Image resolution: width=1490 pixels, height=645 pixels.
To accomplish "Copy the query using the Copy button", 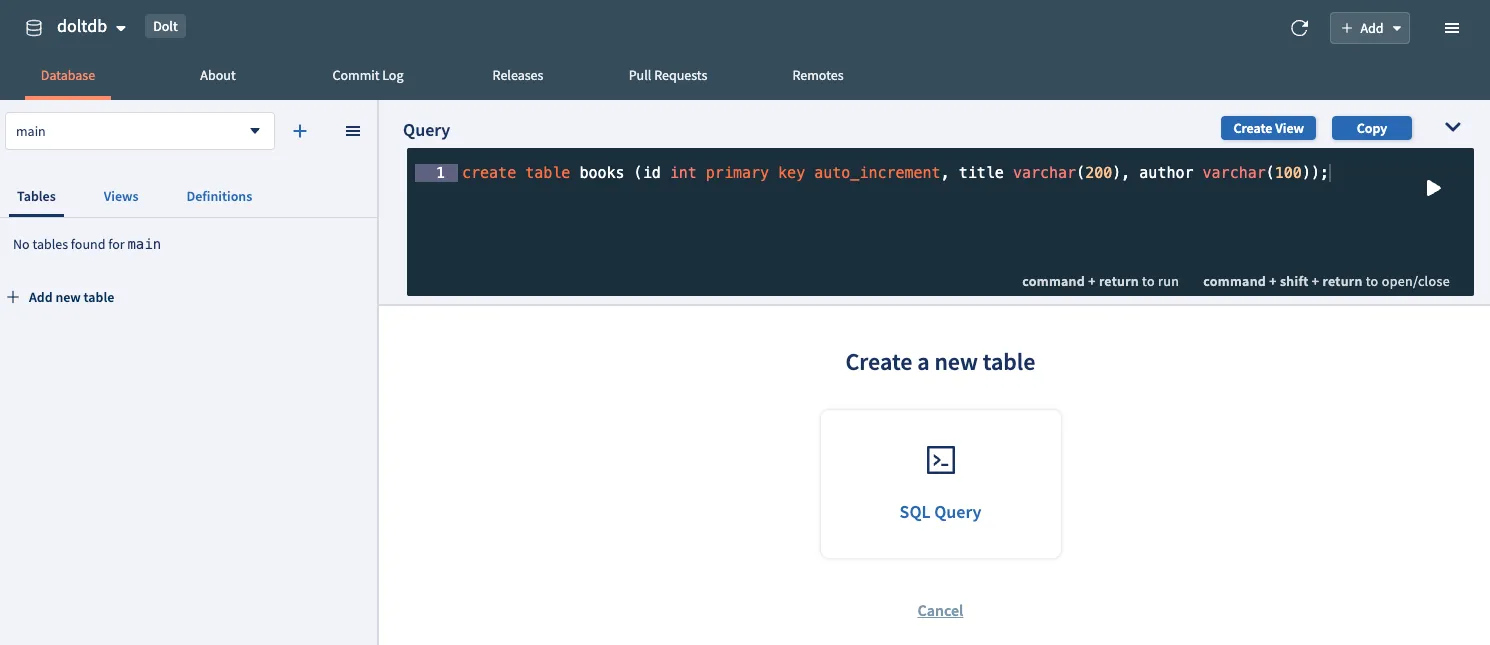I will click(x=1371, y=128).
